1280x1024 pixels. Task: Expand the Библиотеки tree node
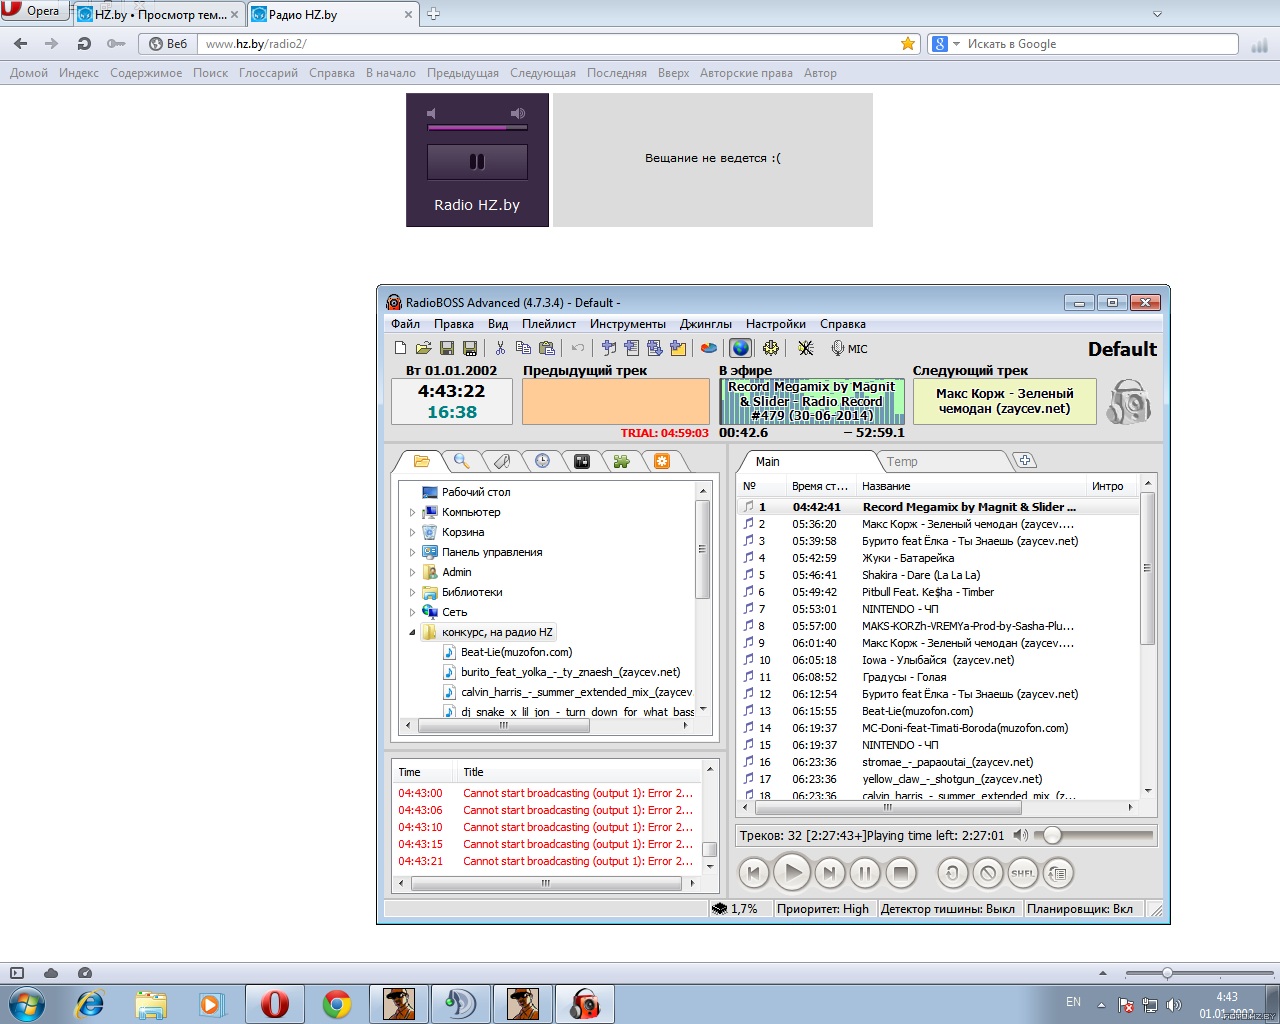412,592
